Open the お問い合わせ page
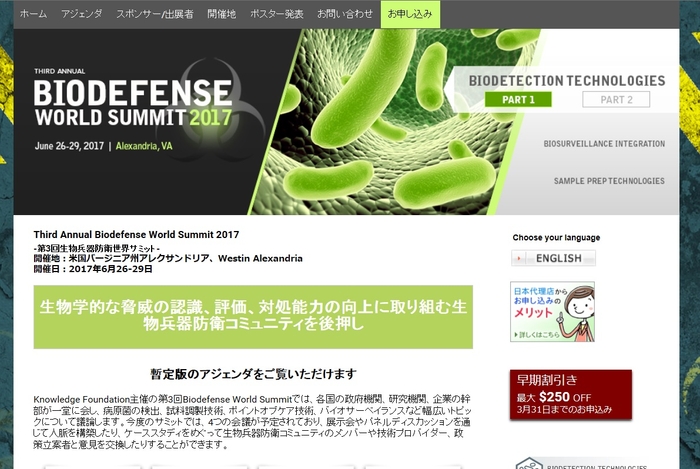Image resolution: width=700 pixels, height=469 pixels. point(345,14)
